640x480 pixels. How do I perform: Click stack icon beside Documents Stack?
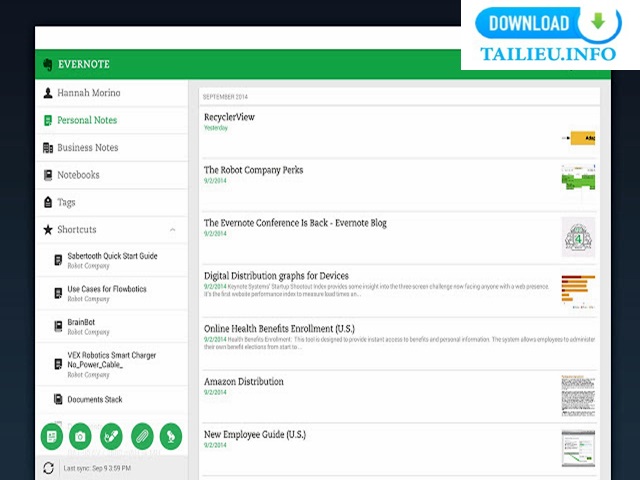58,399
